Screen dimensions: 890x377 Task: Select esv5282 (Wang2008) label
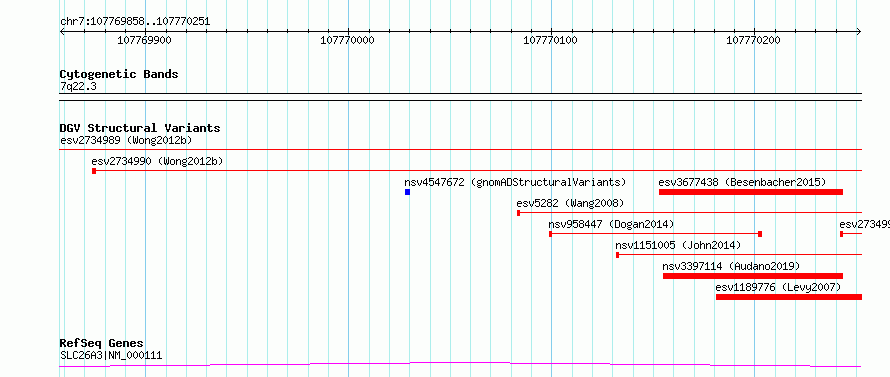coord(570,203)
